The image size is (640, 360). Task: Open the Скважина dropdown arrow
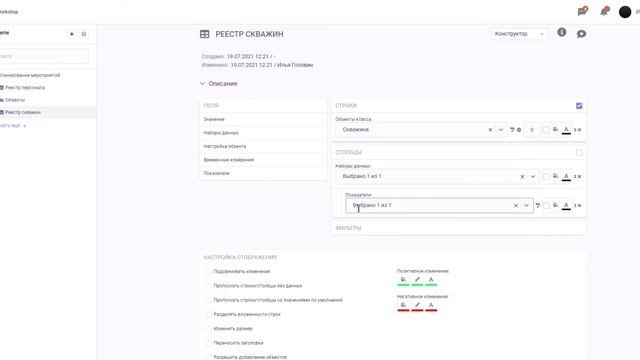pyautogui.click(x=501, y=130)
